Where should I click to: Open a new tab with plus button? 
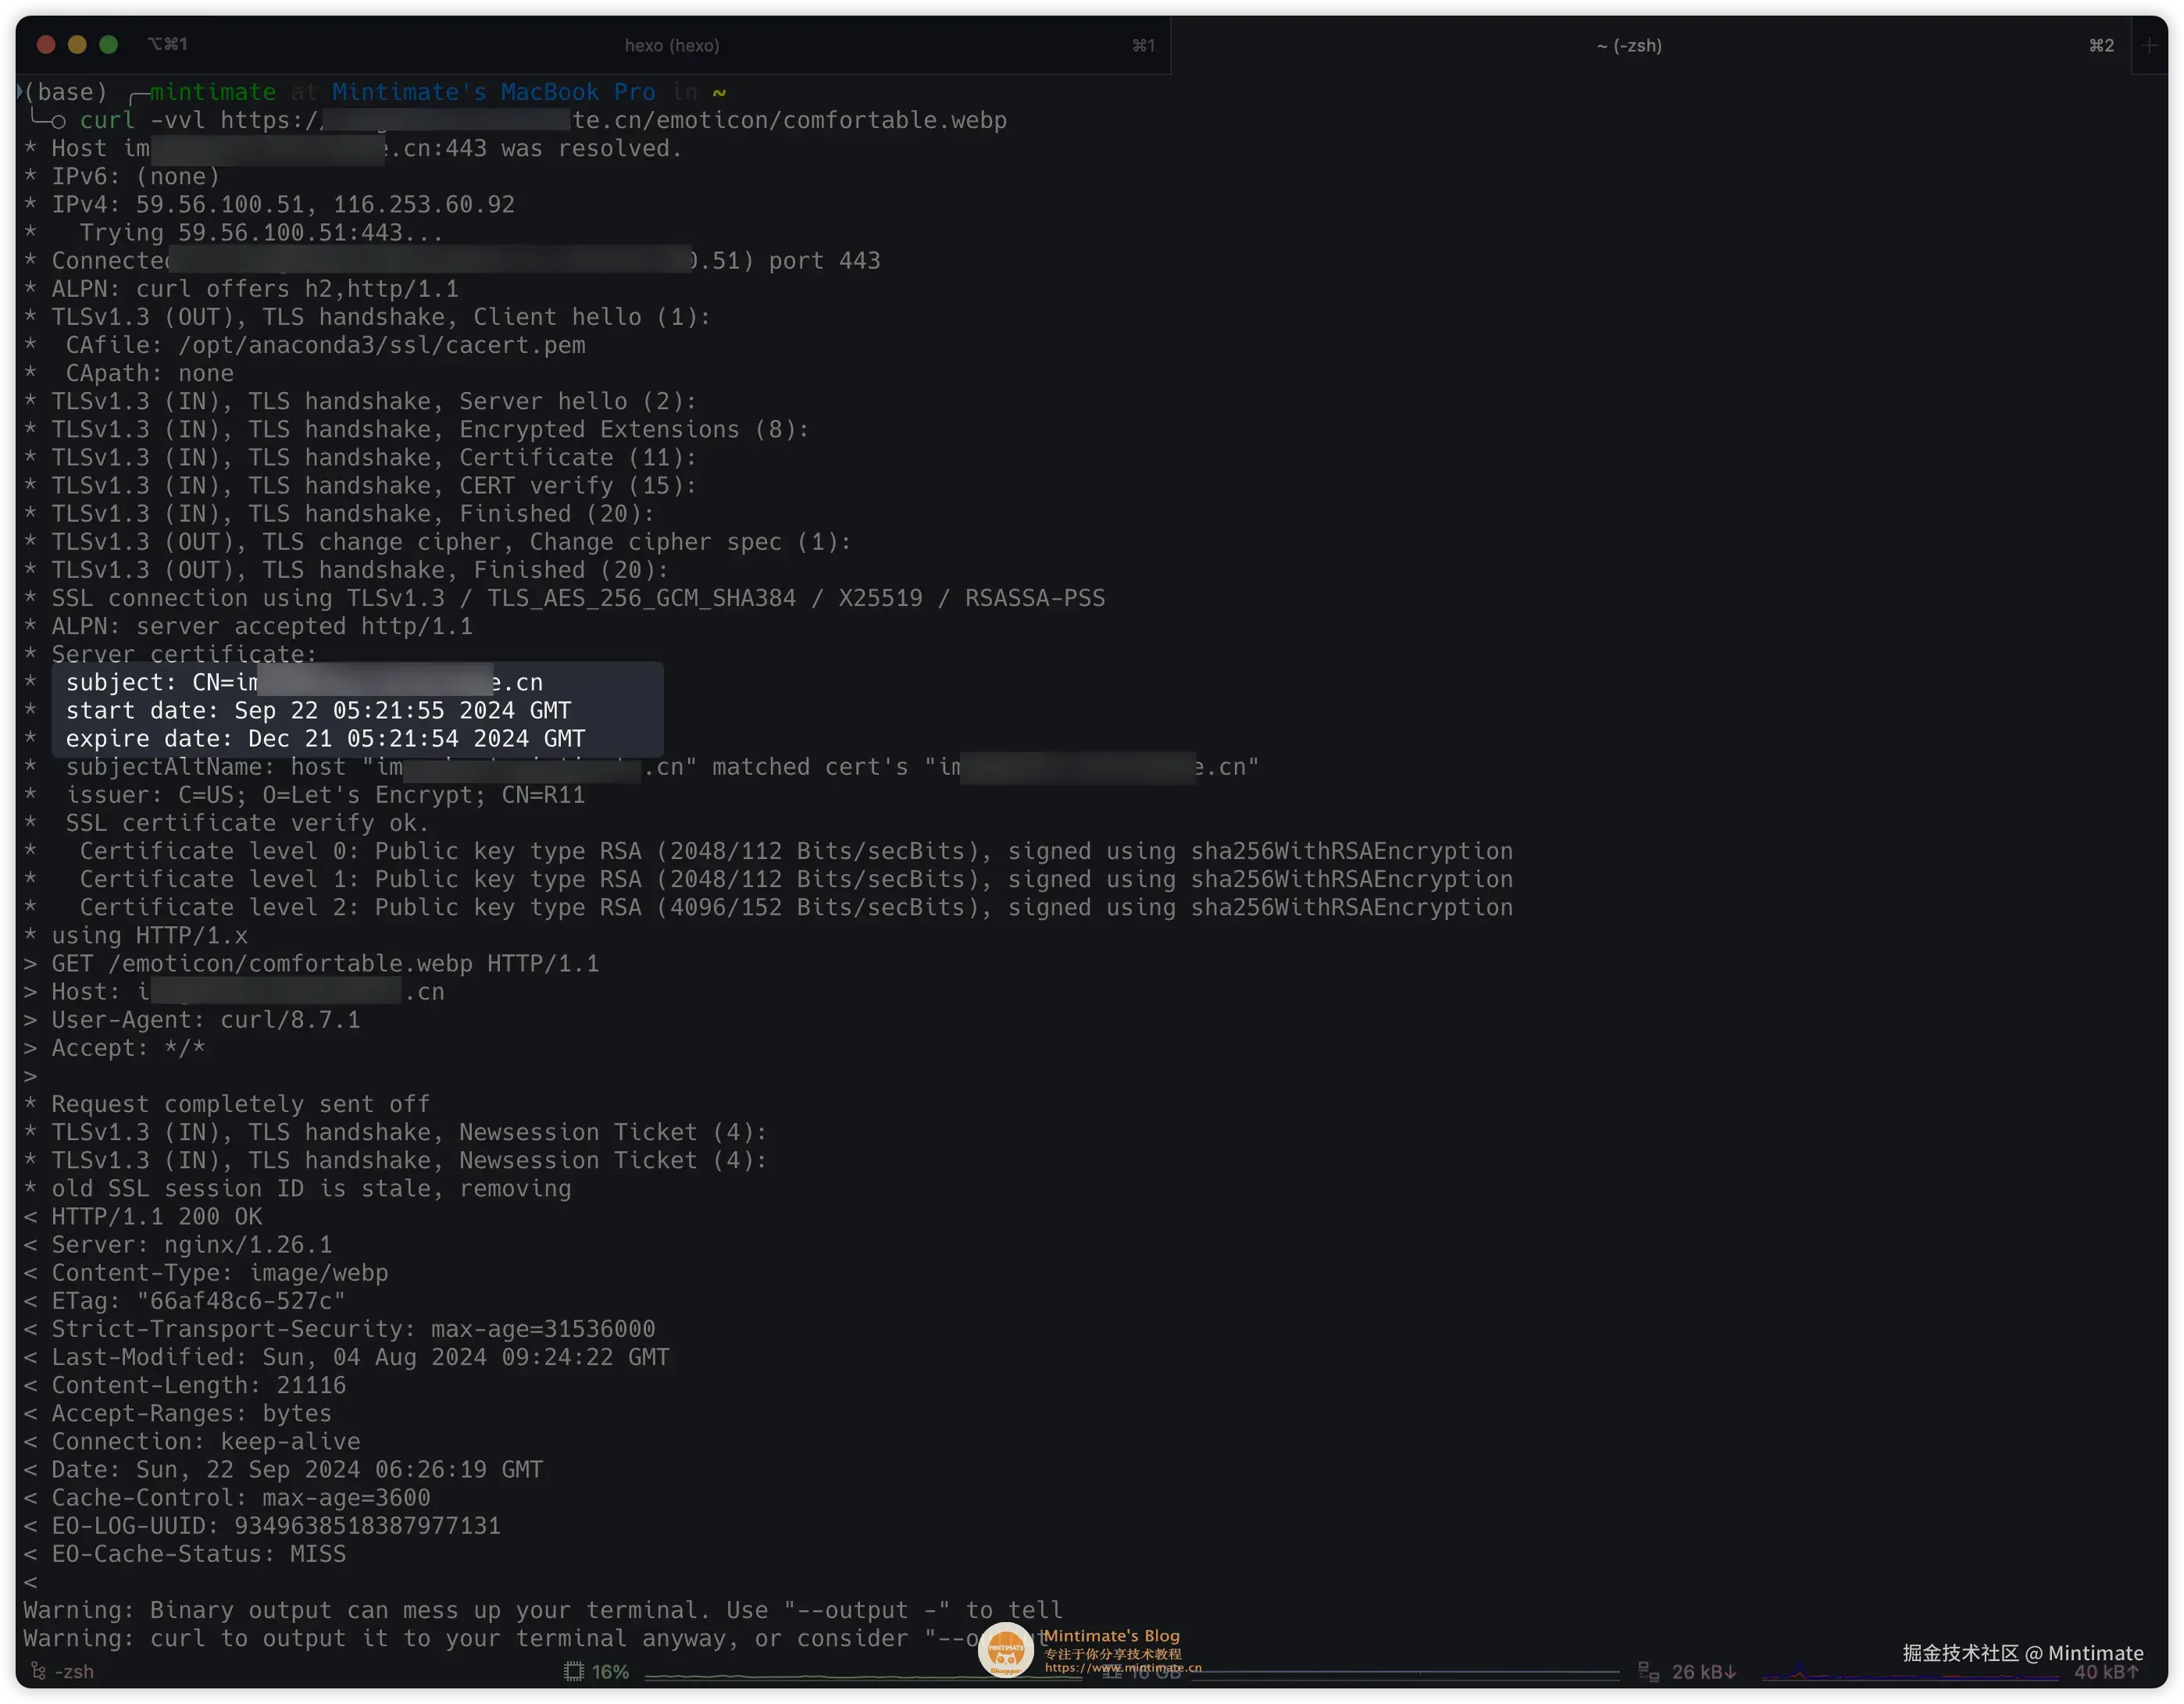[x=2149, y=45]
